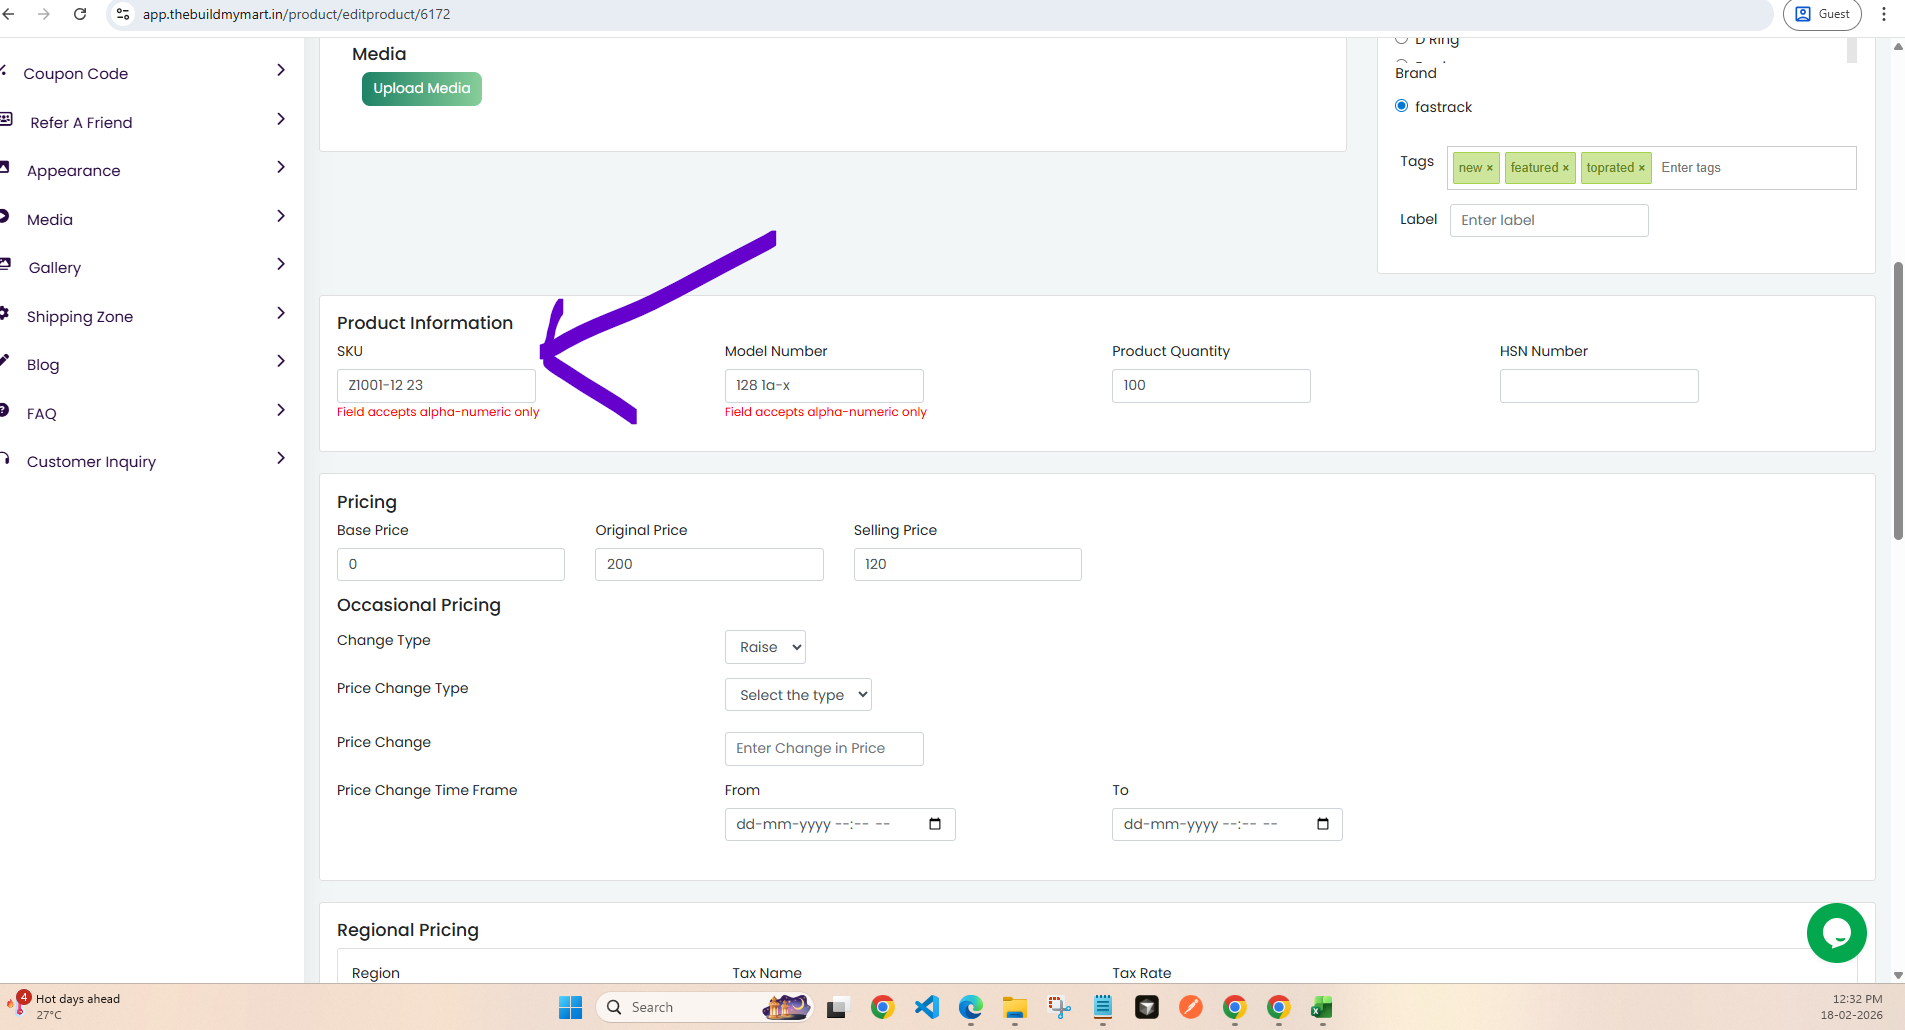This screenshot has width=1905, height=1030.
Task: Open Snipping Tool from taskbar
Action: [1059, 1007]
